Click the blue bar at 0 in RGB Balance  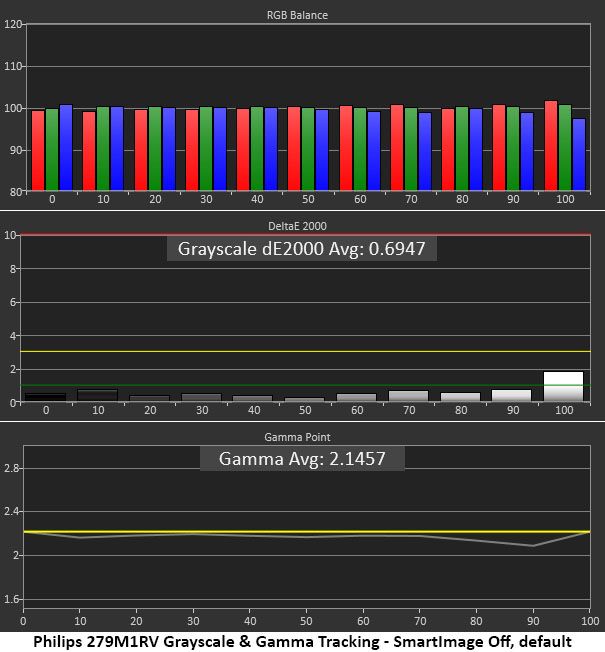(66, 148)
